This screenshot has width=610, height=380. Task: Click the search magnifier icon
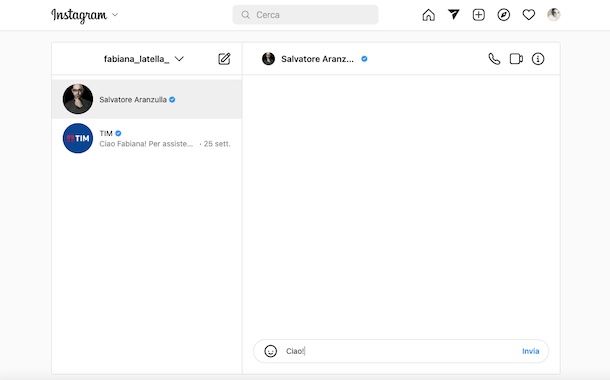[x=245, y=15]
